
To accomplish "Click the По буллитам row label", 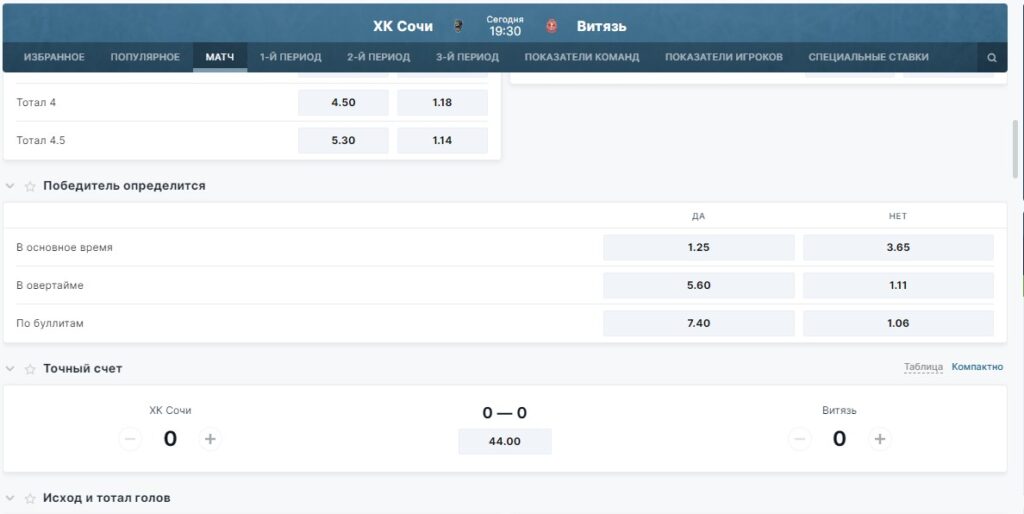I will click(50, 323).
